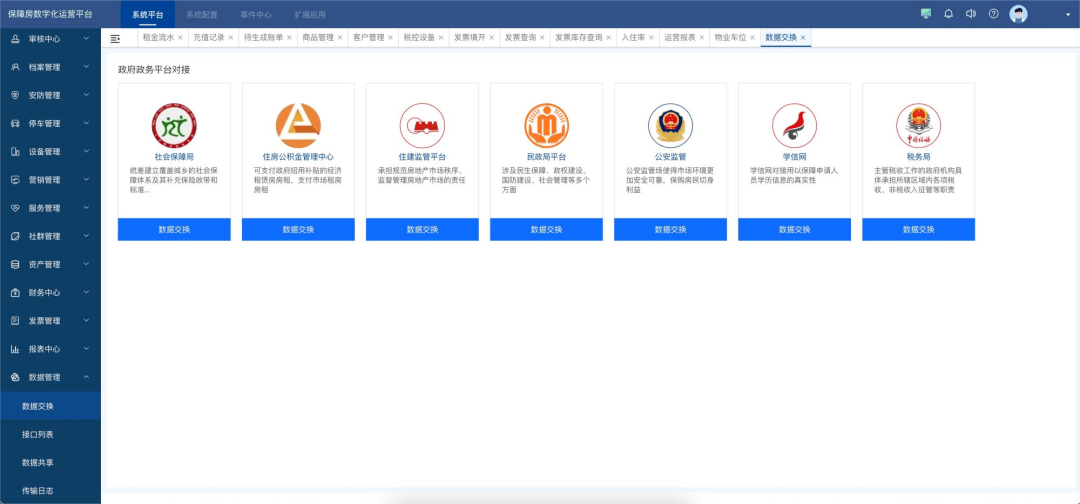Click the 社会保障局 logo
Image resolution: width=1080 pixels, height=504 pixels.
[x=174, y=125]
